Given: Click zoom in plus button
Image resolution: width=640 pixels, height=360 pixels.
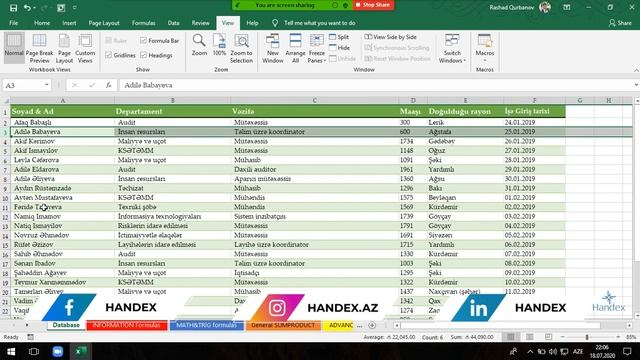Looking at the screenshot, I should 618,337.
